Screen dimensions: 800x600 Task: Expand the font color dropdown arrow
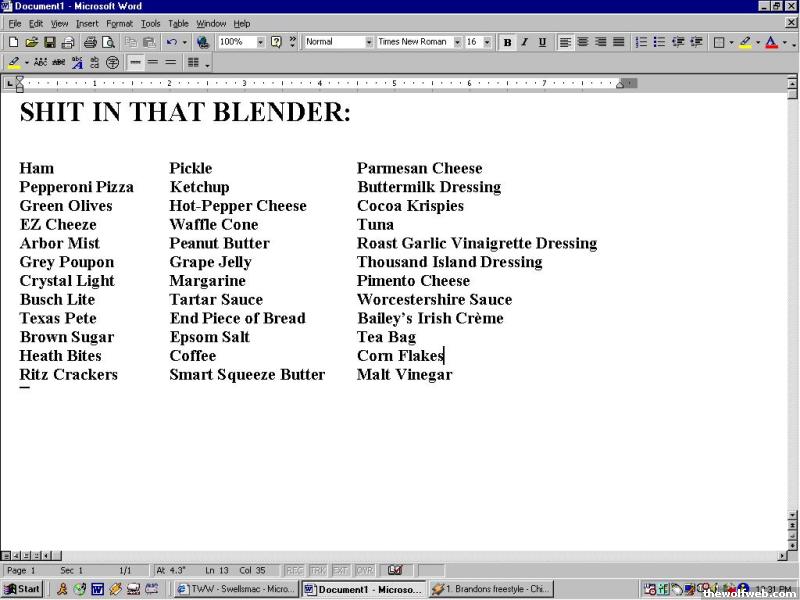[x=784, y=42]
